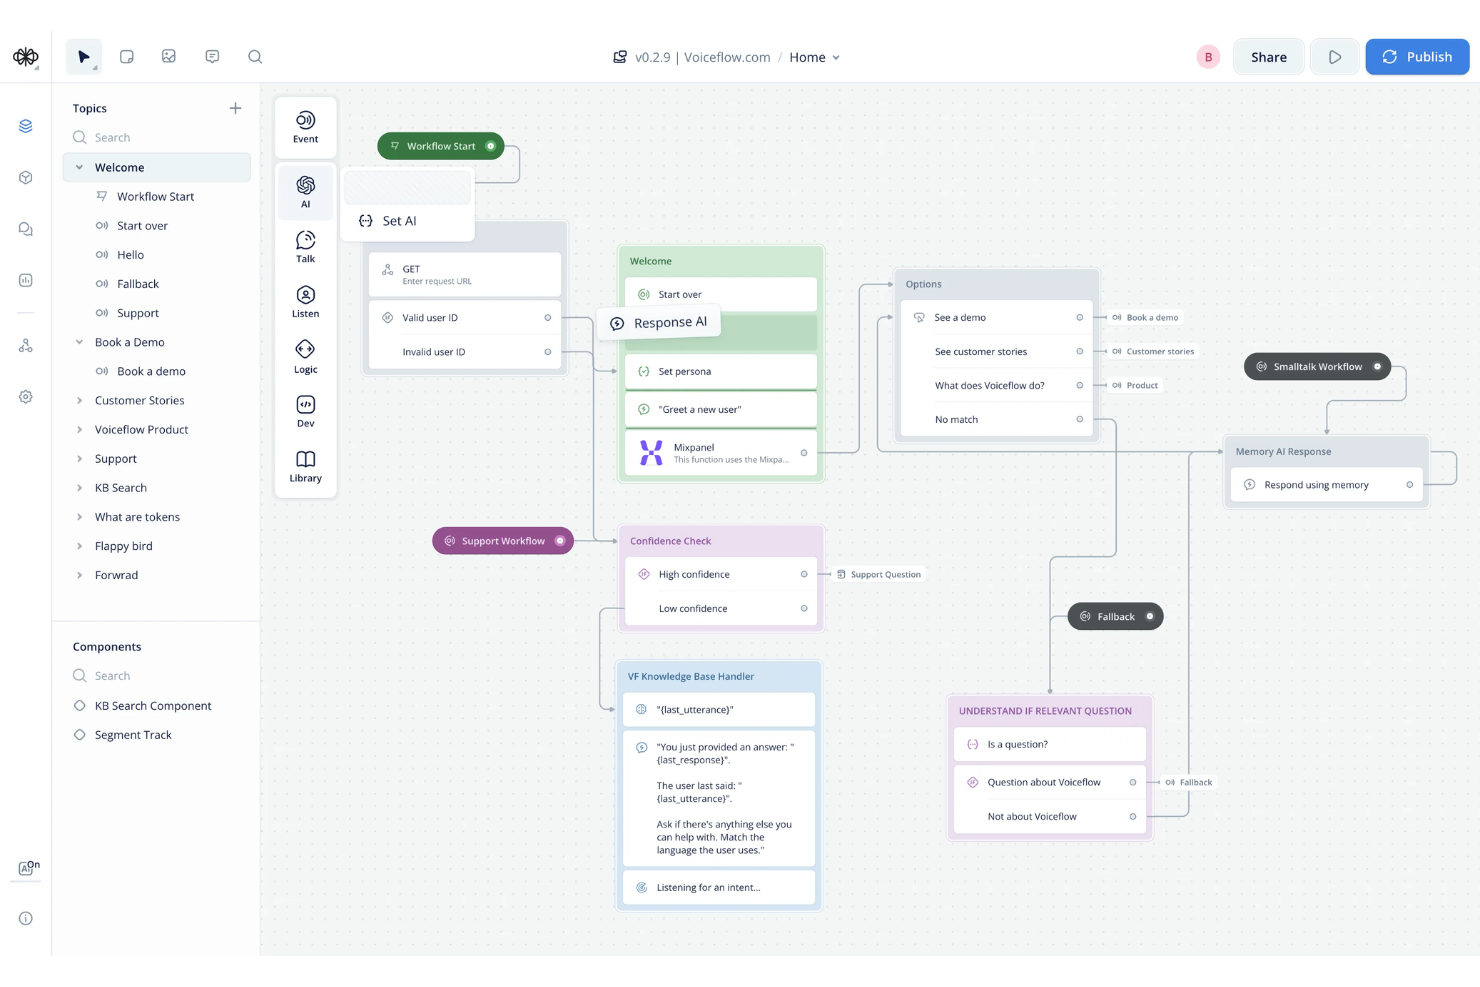Click the Publish button
Image resolution: width=1480 pixels, height=987 pixels.
[x=1417, y=56]
